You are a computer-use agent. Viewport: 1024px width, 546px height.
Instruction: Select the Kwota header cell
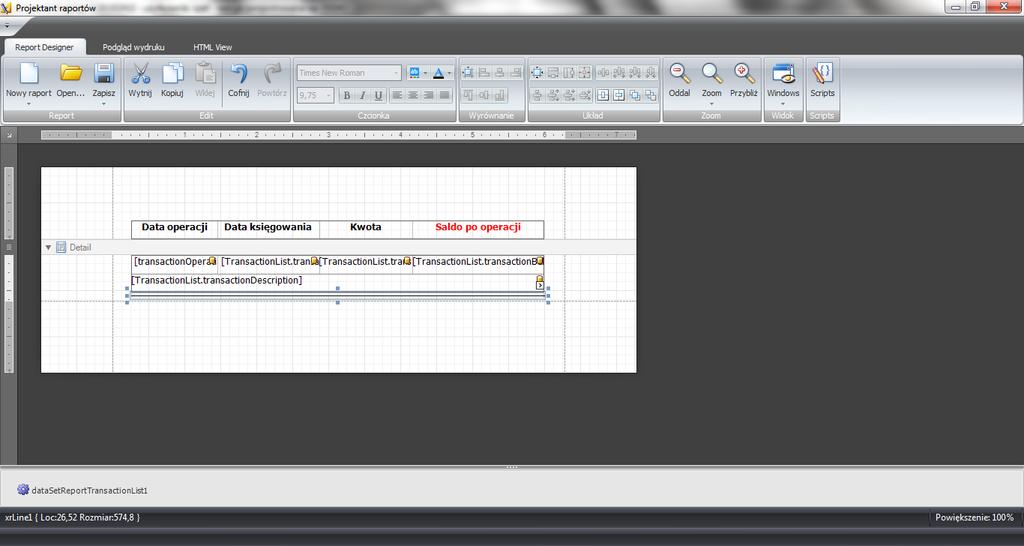[366, 229]
